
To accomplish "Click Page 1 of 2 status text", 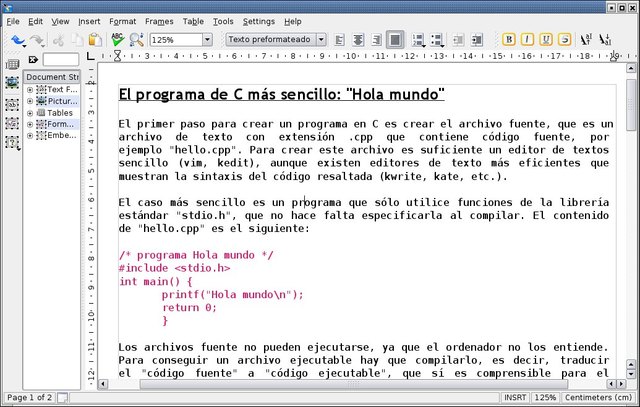I will click(x=29, y=398).
